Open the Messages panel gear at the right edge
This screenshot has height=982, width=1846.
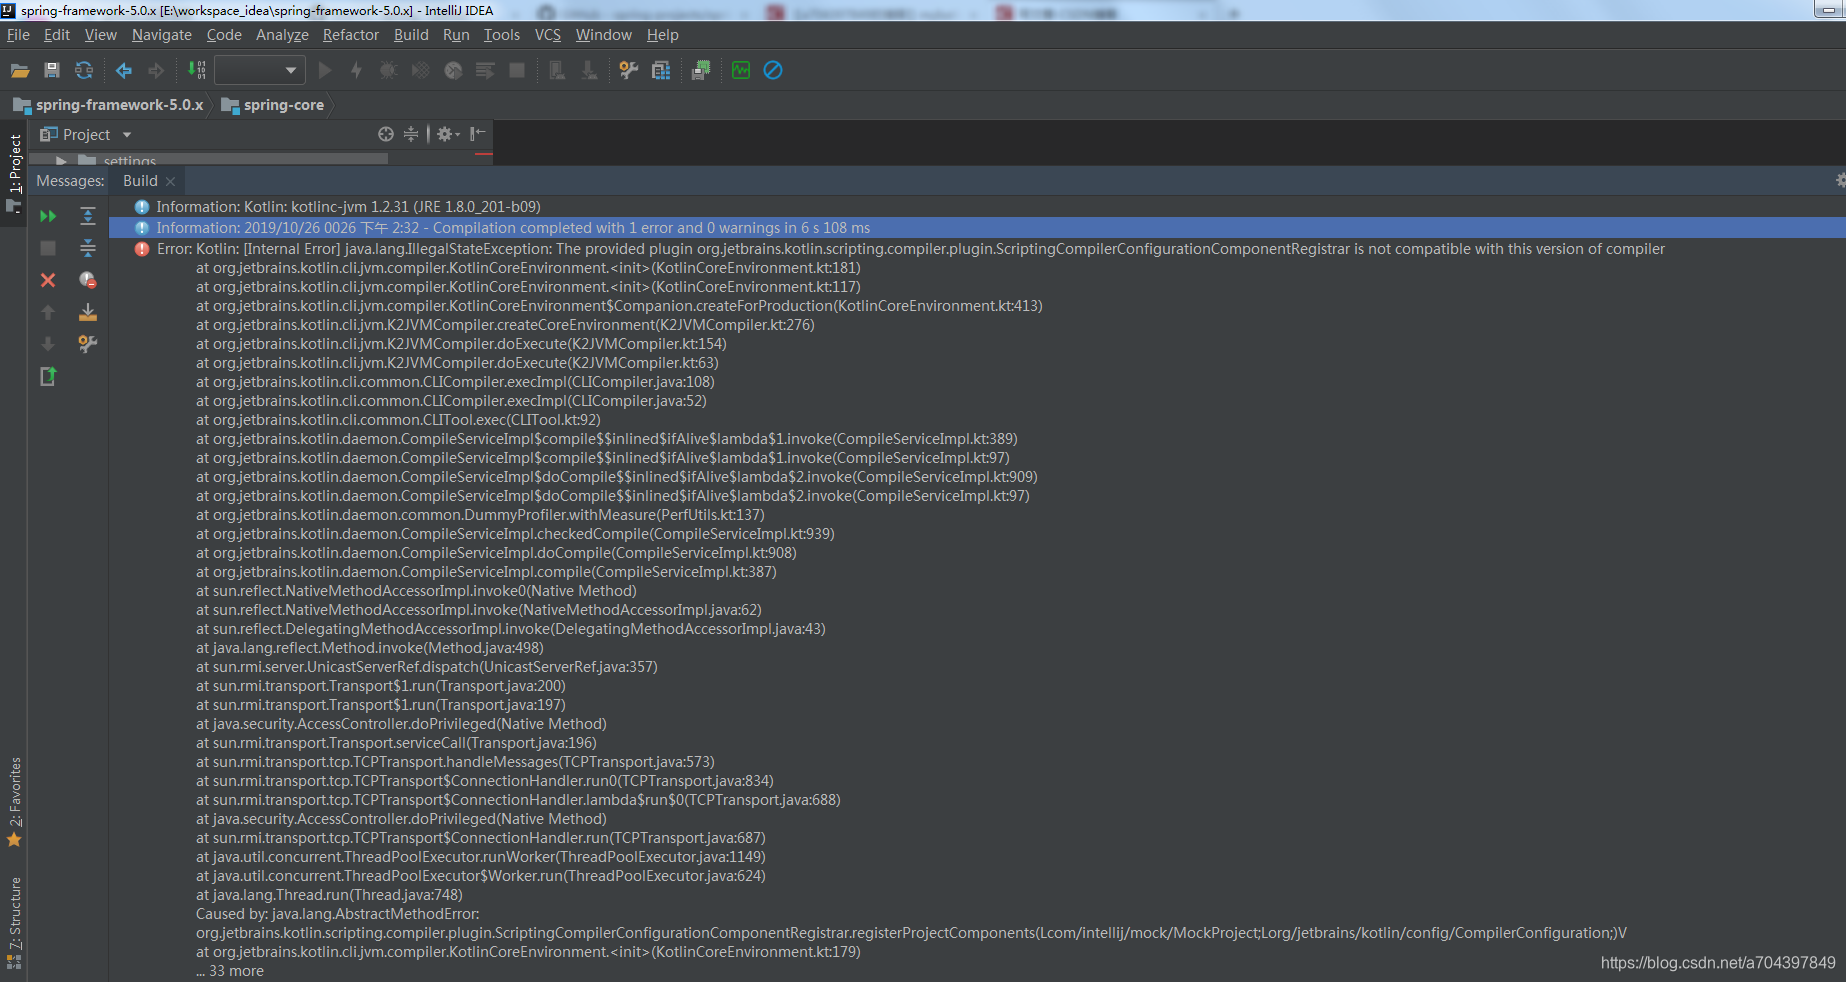pyautogui.click(x=1840, y=180)
